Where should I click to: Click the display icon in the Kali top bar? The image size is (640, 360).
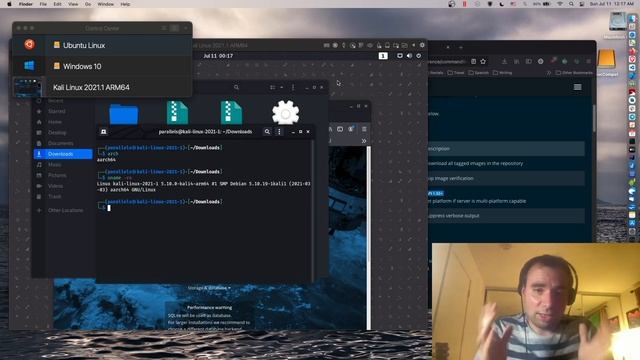(400, 56)
